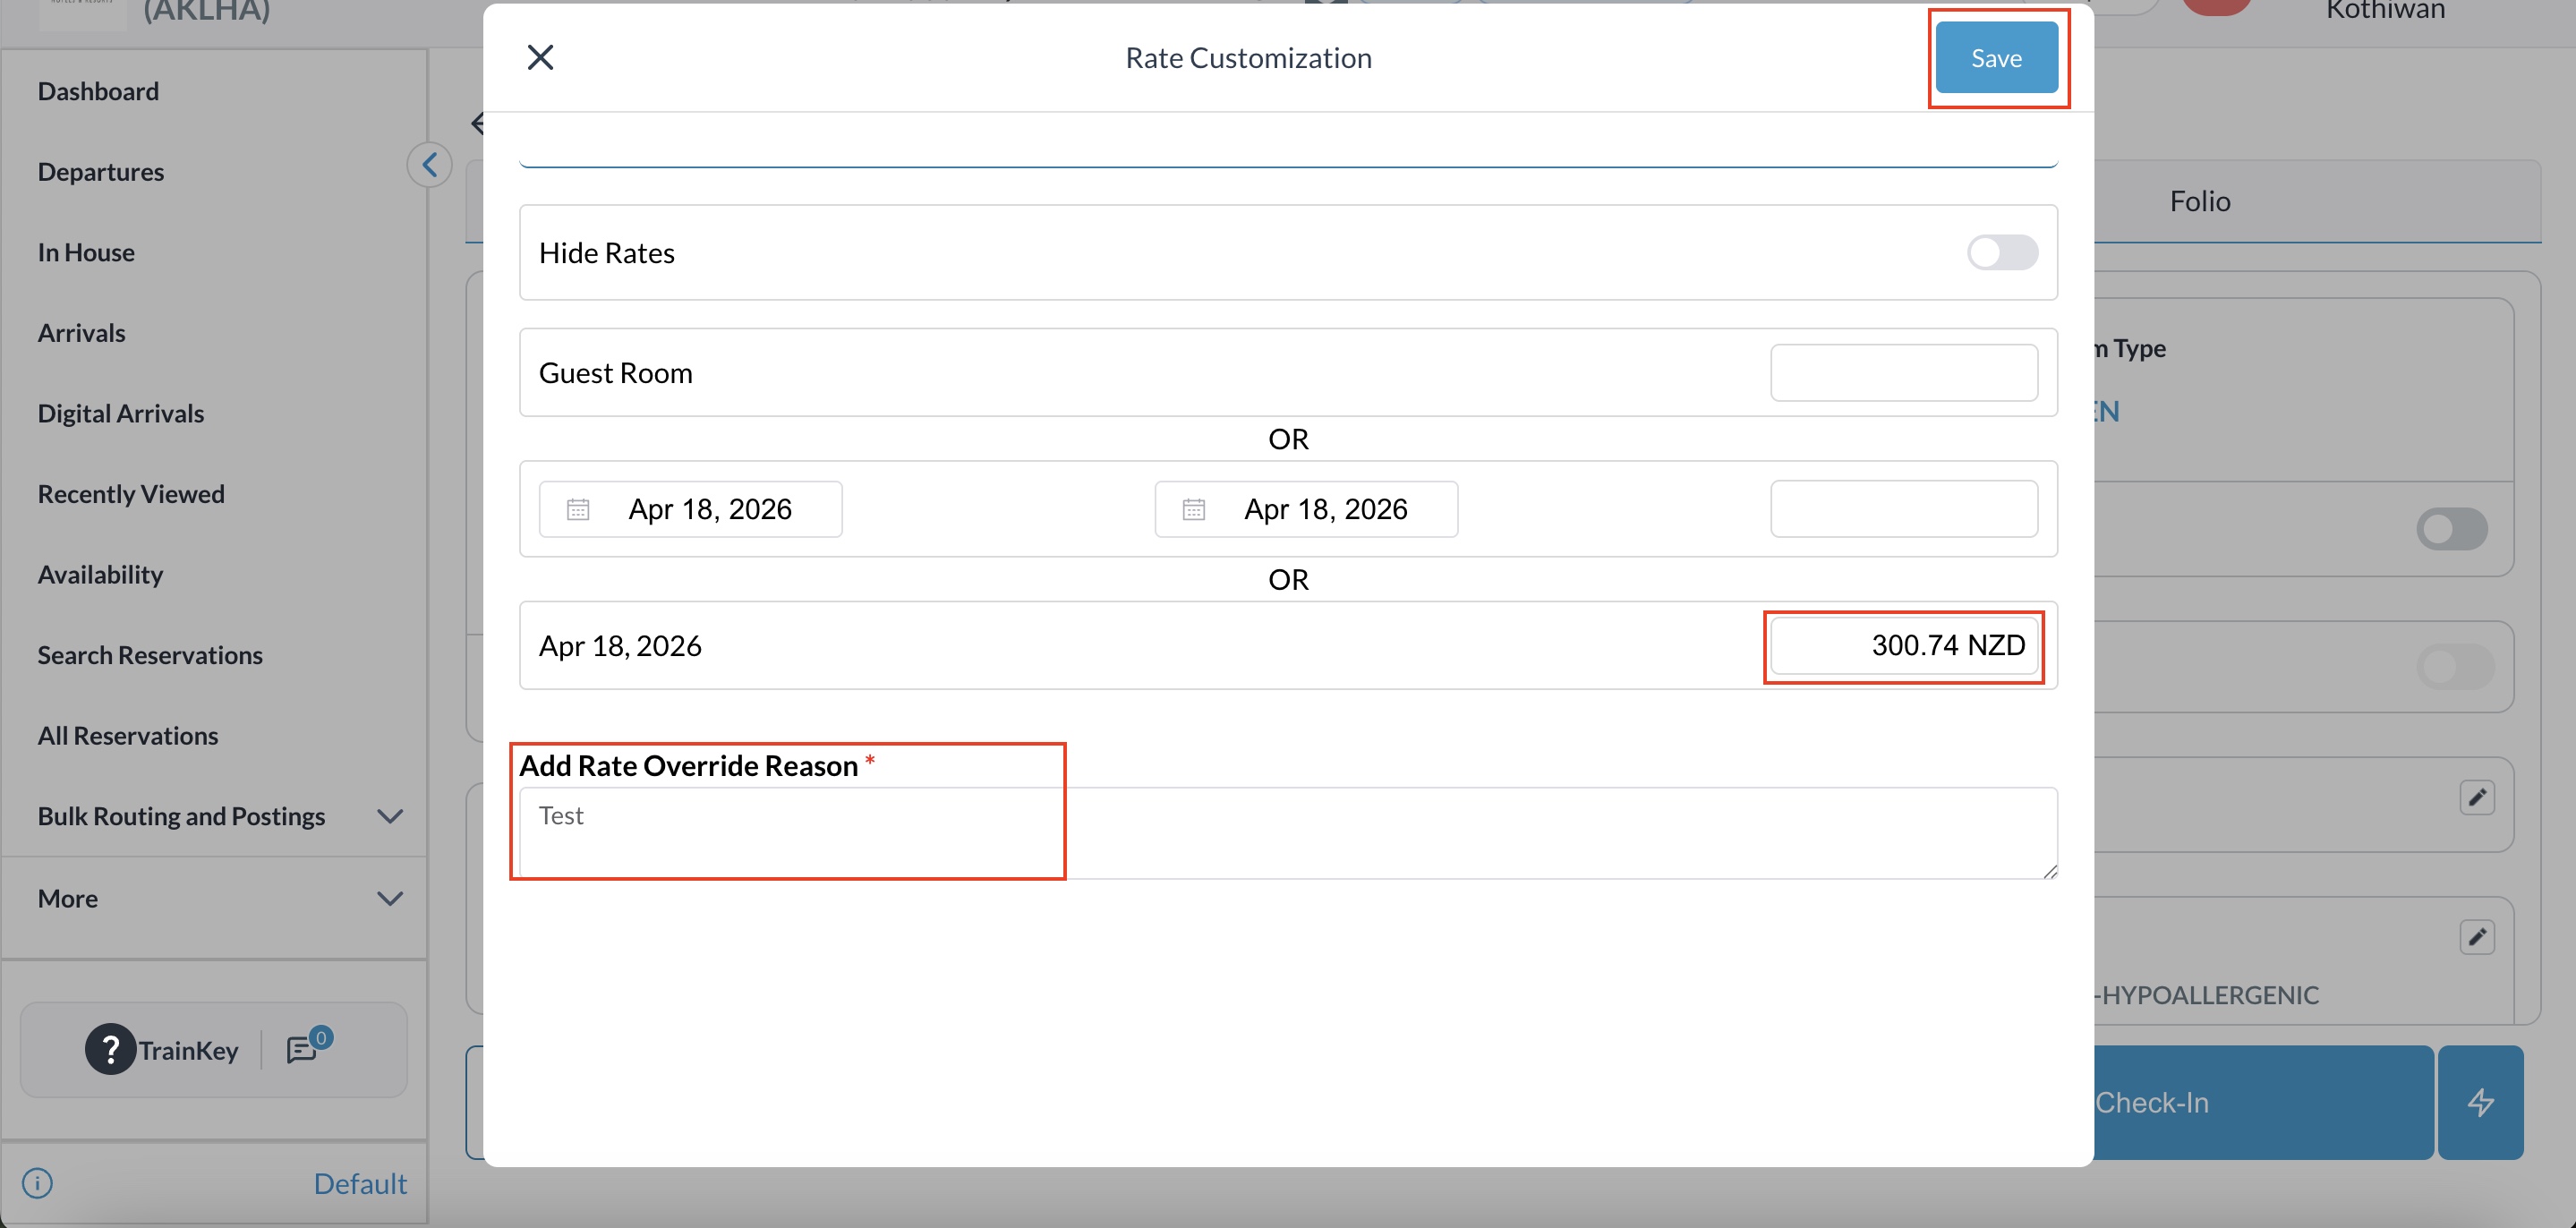Open Arrivals in the sidebar

pos(82,333)
